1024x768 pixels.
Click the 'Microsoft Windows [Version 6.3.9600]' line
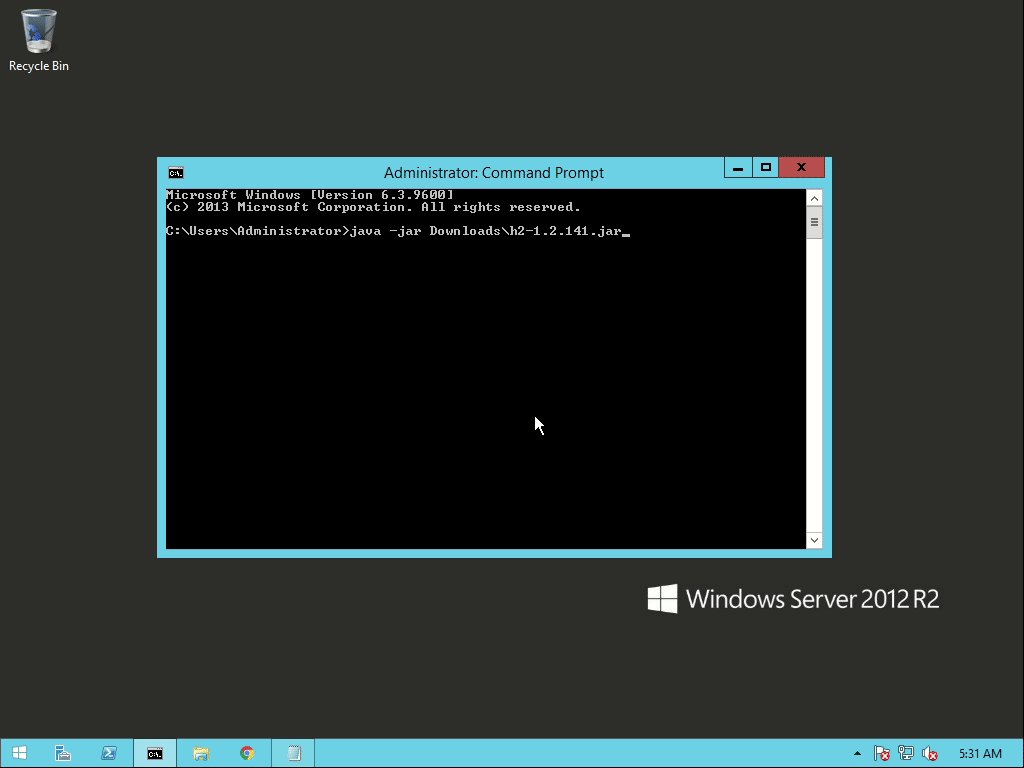coord(310,195)
